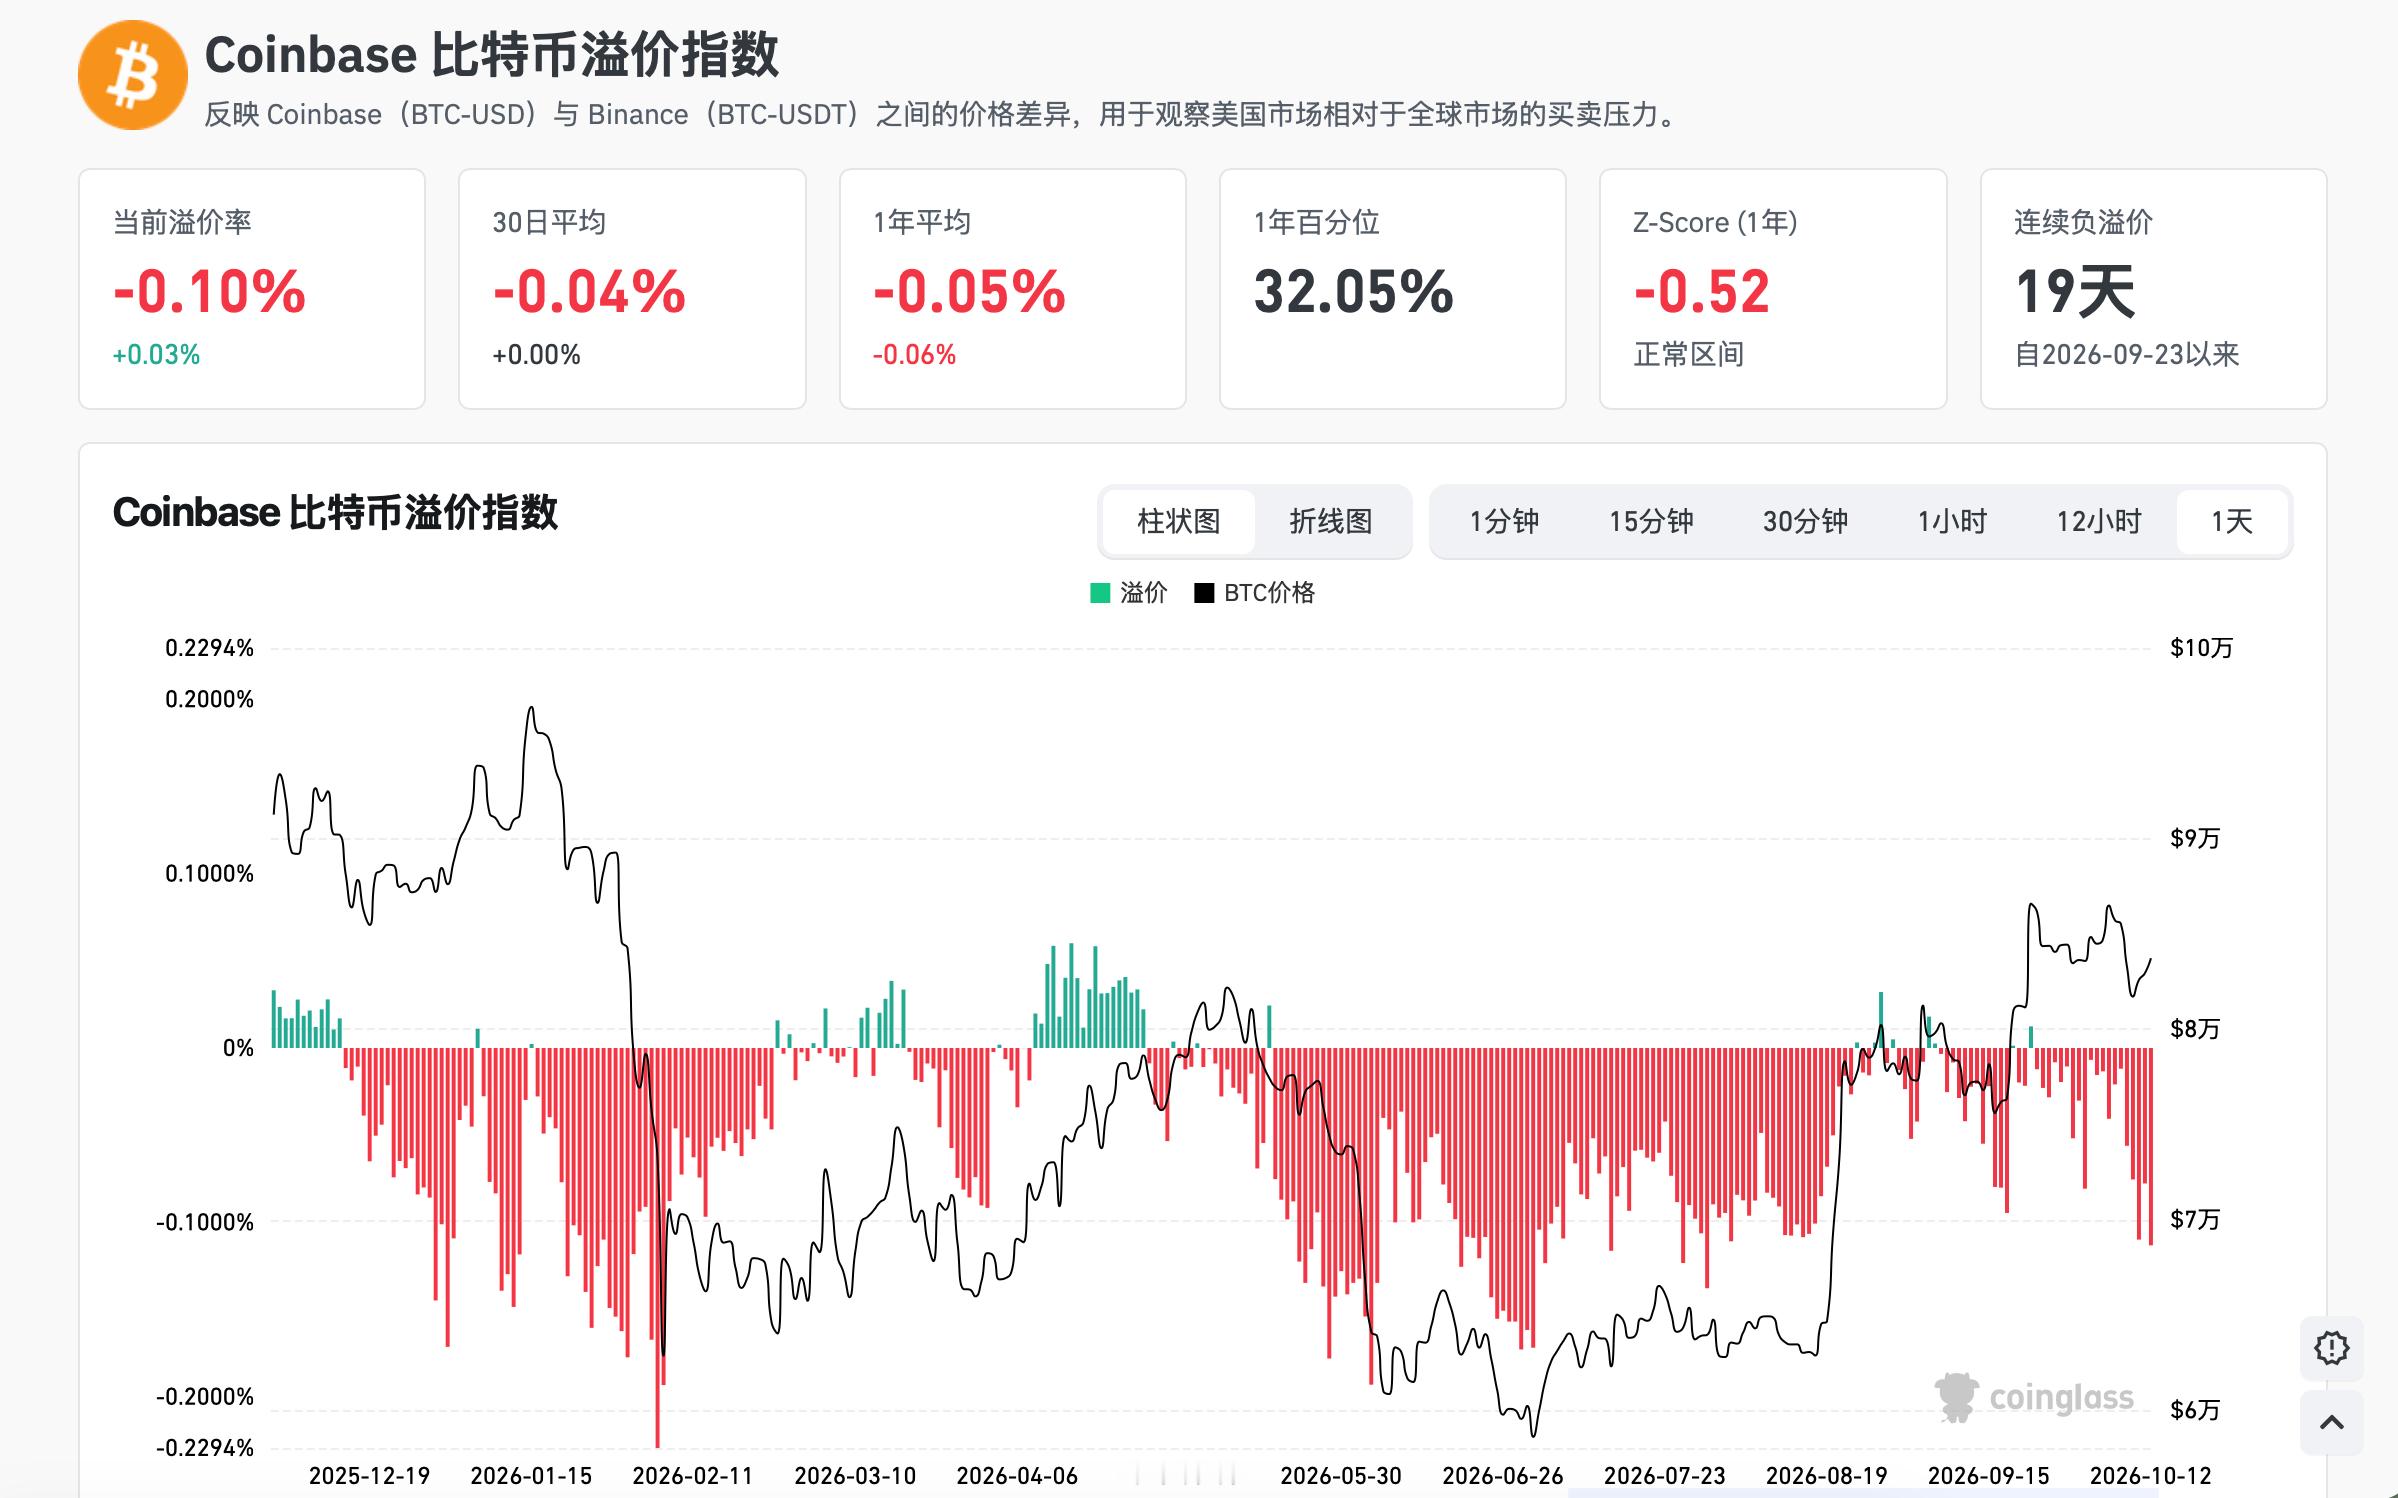Click the +0.03% change under 当前溢价率
The height and width of the screenshot is (1498, 2398).
pyautogui.click(x=156, y=355)
